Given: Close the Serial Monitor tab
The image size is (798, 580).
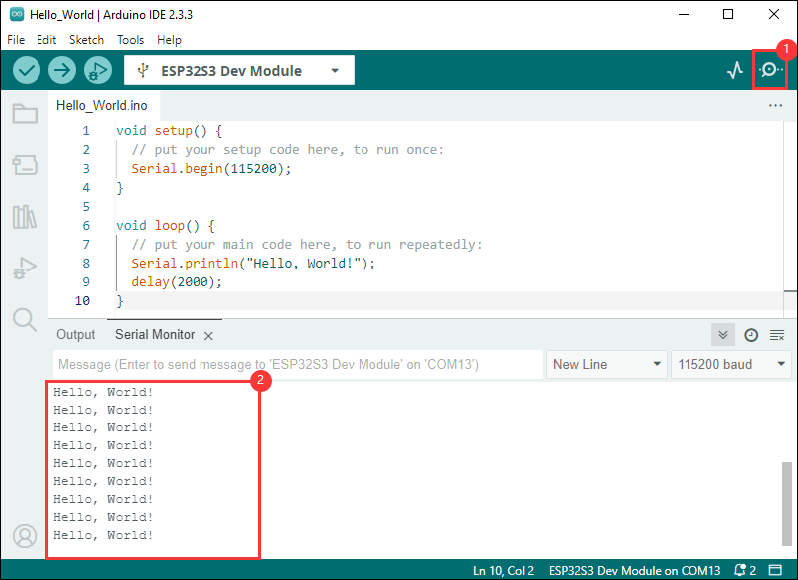Looking at the screenshot, I should pyautogui.click(x=208, y=335).
